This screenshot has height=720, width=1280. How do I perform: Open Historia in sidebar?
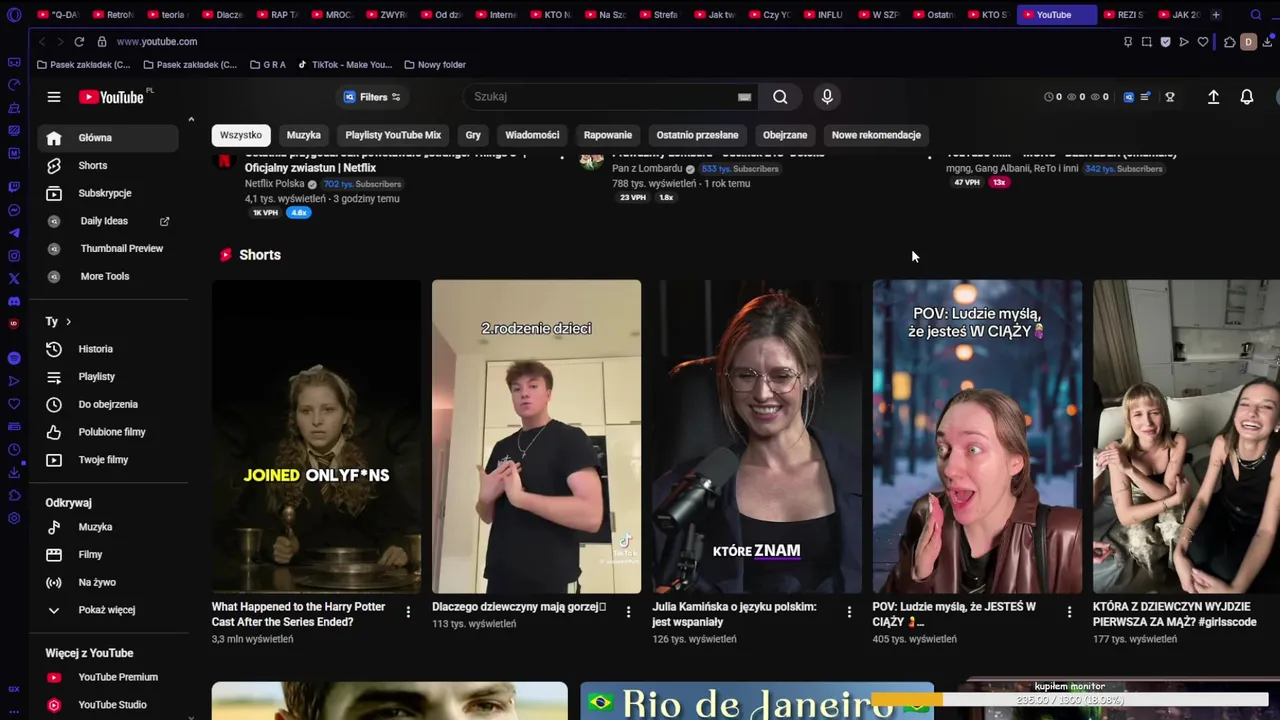click(108, 349)
